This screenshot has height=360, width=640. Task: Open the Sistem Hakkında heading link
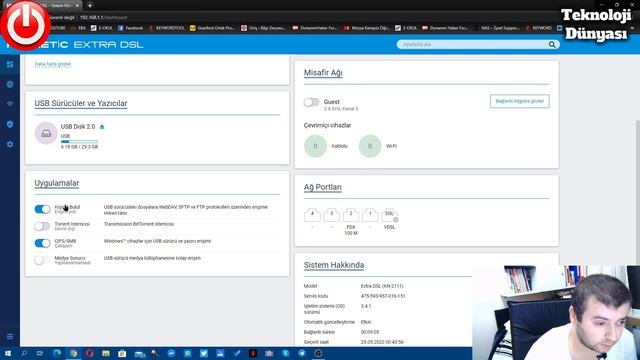pyautogui.click(x=334, y=265)
